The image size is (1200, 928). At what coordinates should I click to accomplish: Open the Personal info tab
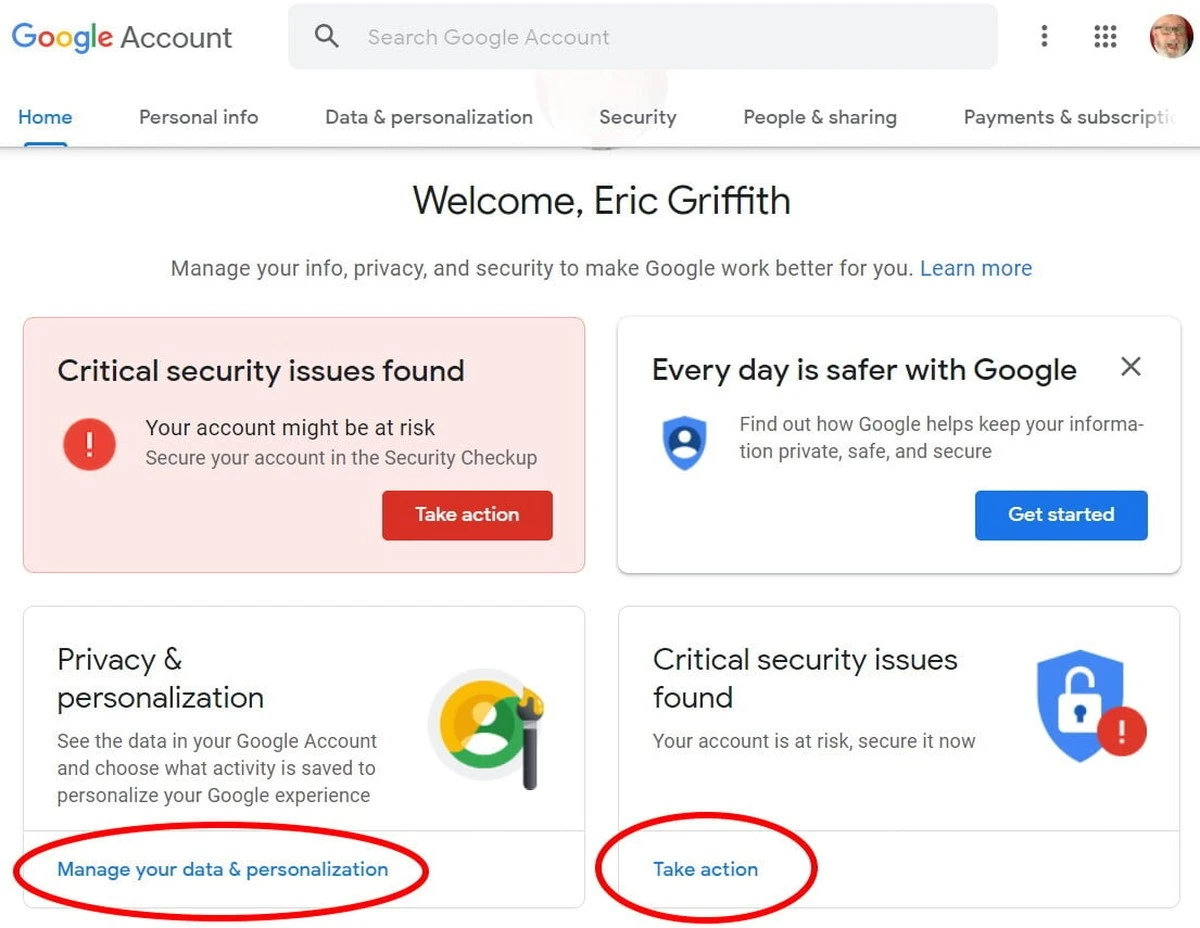[x=198, y=117]
